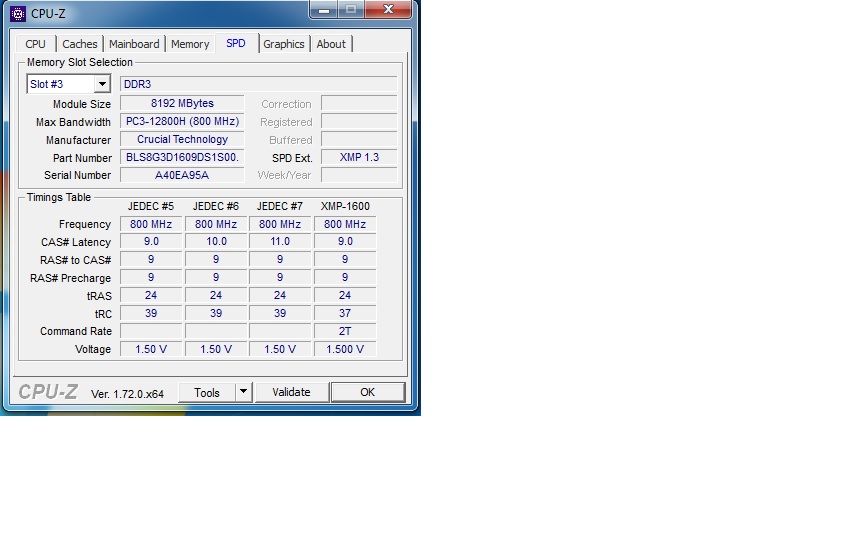Click the Validate button
Screen dimensions: 864x540
291,392
